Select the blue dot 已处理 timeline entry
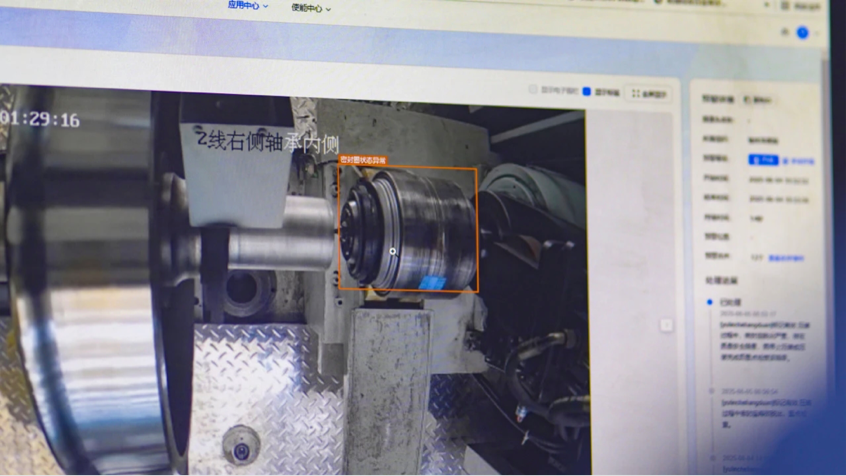The width and height of the screenshot is (846, 476). click(711, 301)
